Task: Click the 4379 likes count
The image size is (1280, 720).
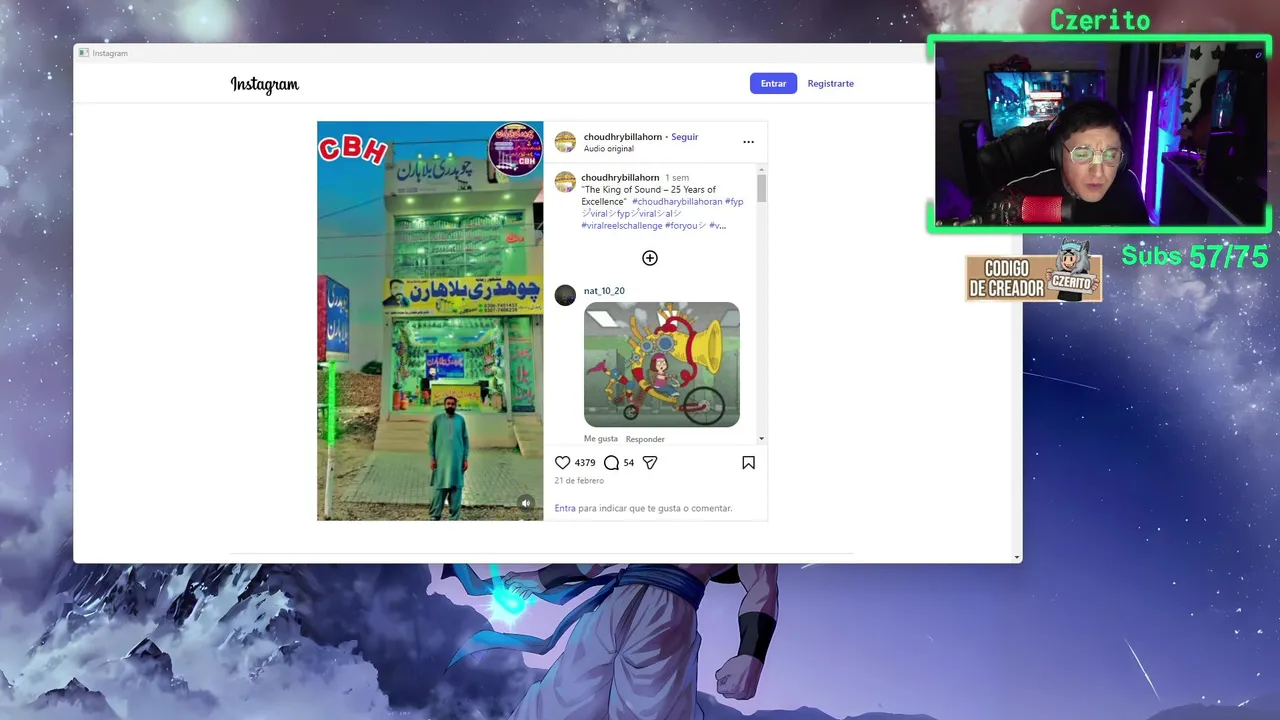Action: (x=585, y=463)
